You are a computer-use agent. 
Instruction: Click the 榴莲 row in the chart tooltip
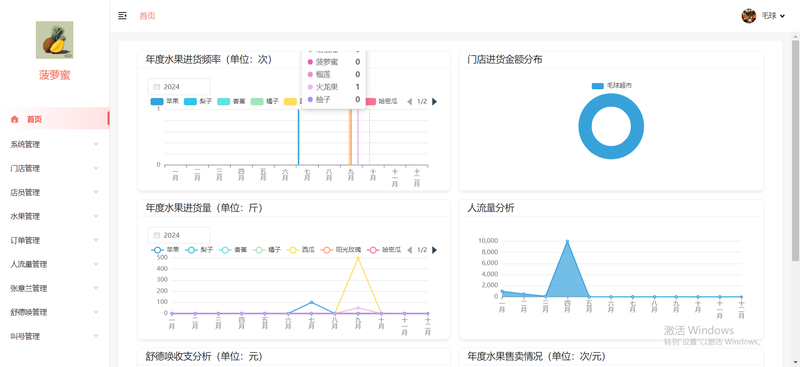tap(334, 75)
